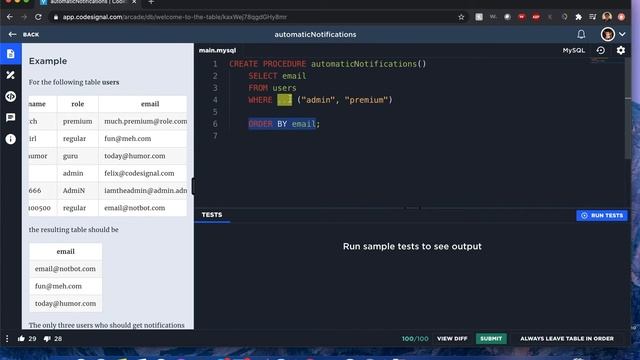Open a new browser tab
The width and height of the screenshot is (640, 360).
[x=151, y=2]
